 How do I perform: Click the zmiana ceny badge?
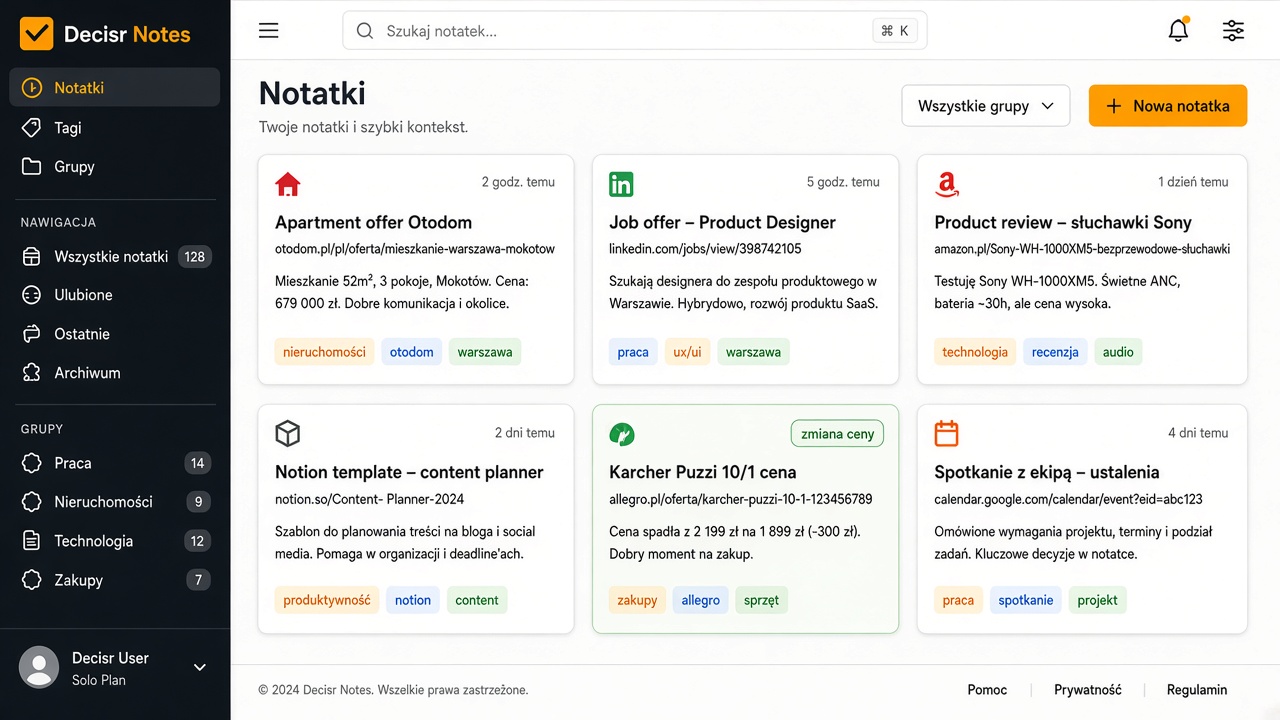coord(838,434)
